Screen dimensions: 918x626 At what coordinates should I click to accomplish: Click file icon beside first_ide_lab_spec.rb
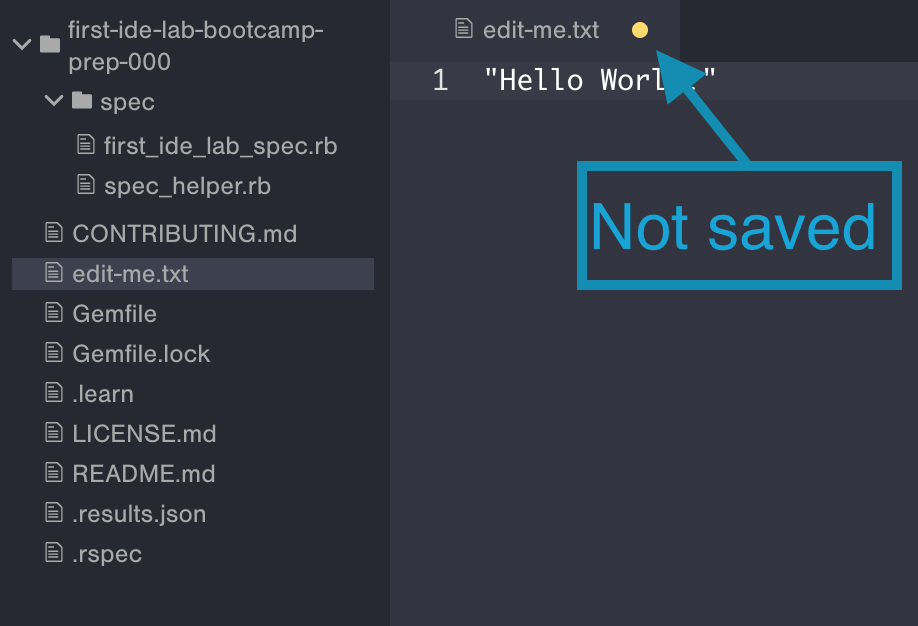coord(86,146)
